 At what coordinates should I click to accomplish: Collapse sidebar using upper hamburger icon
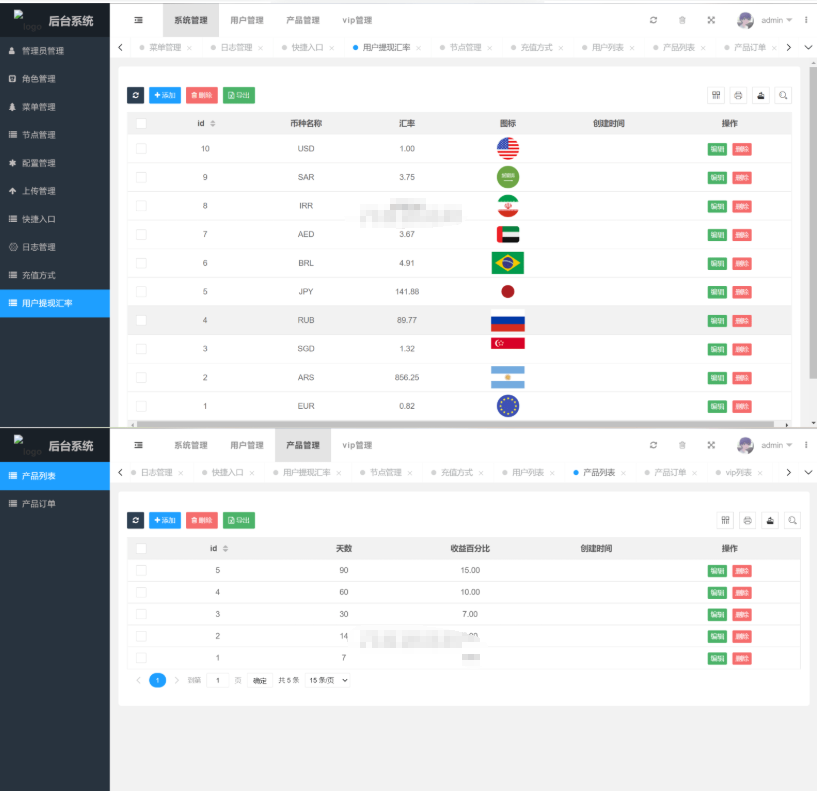tap(138, 20)
